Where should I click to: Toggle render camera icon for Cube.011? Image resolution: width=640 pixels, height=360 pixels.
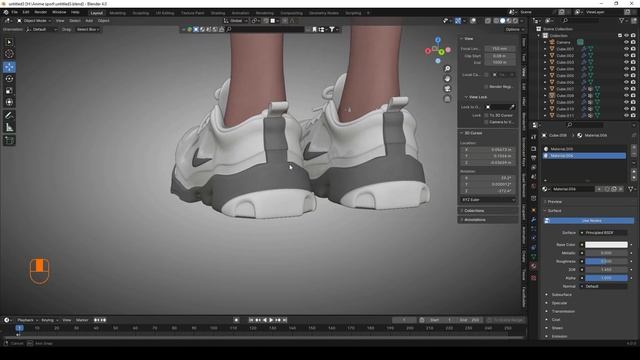633,116
